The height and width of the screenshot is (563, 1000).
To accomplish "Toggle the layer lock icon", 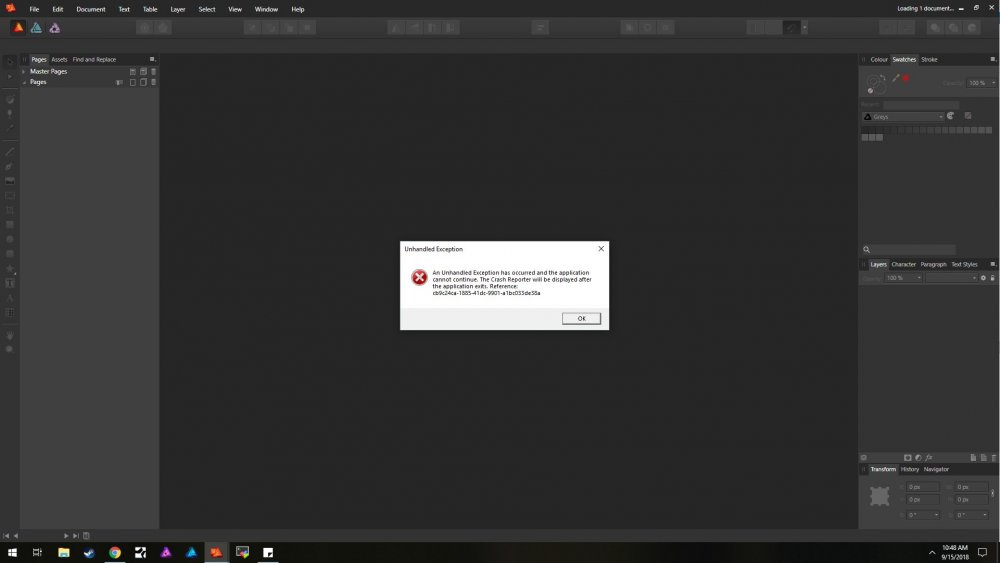I will (x=992, y=278).
